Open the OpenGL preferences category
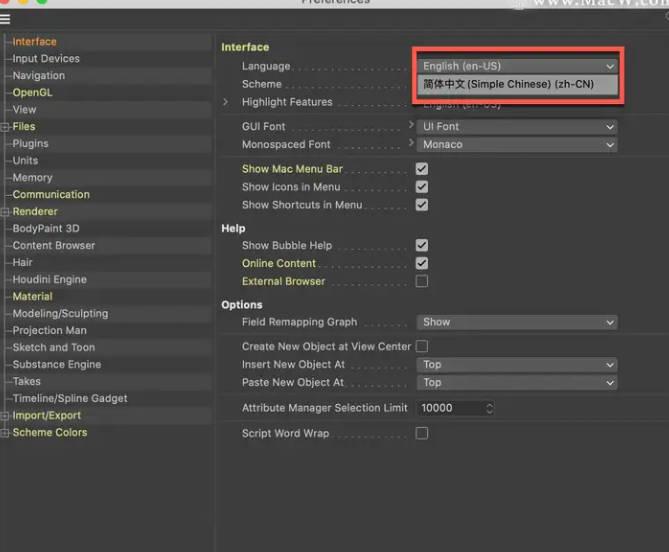 pyautogui.click(x=33, y=93)
